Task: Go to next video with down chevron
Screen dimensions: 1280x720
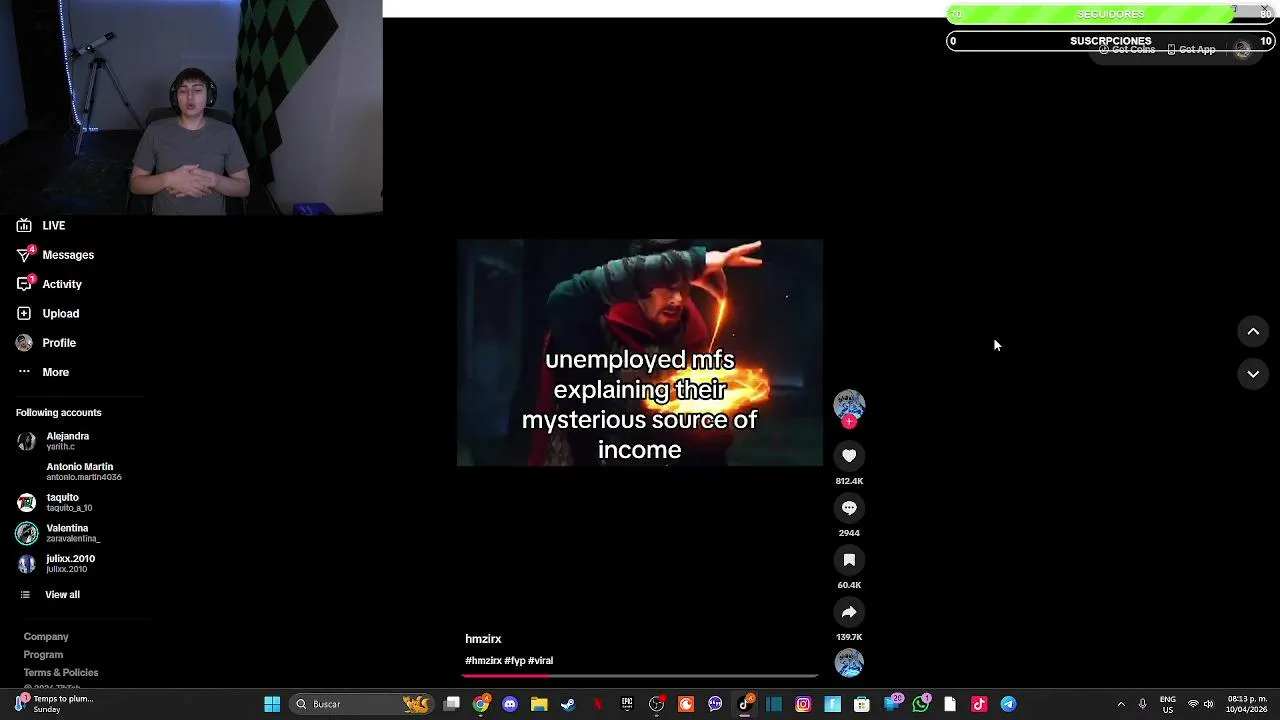Action: click(1253, 374)
